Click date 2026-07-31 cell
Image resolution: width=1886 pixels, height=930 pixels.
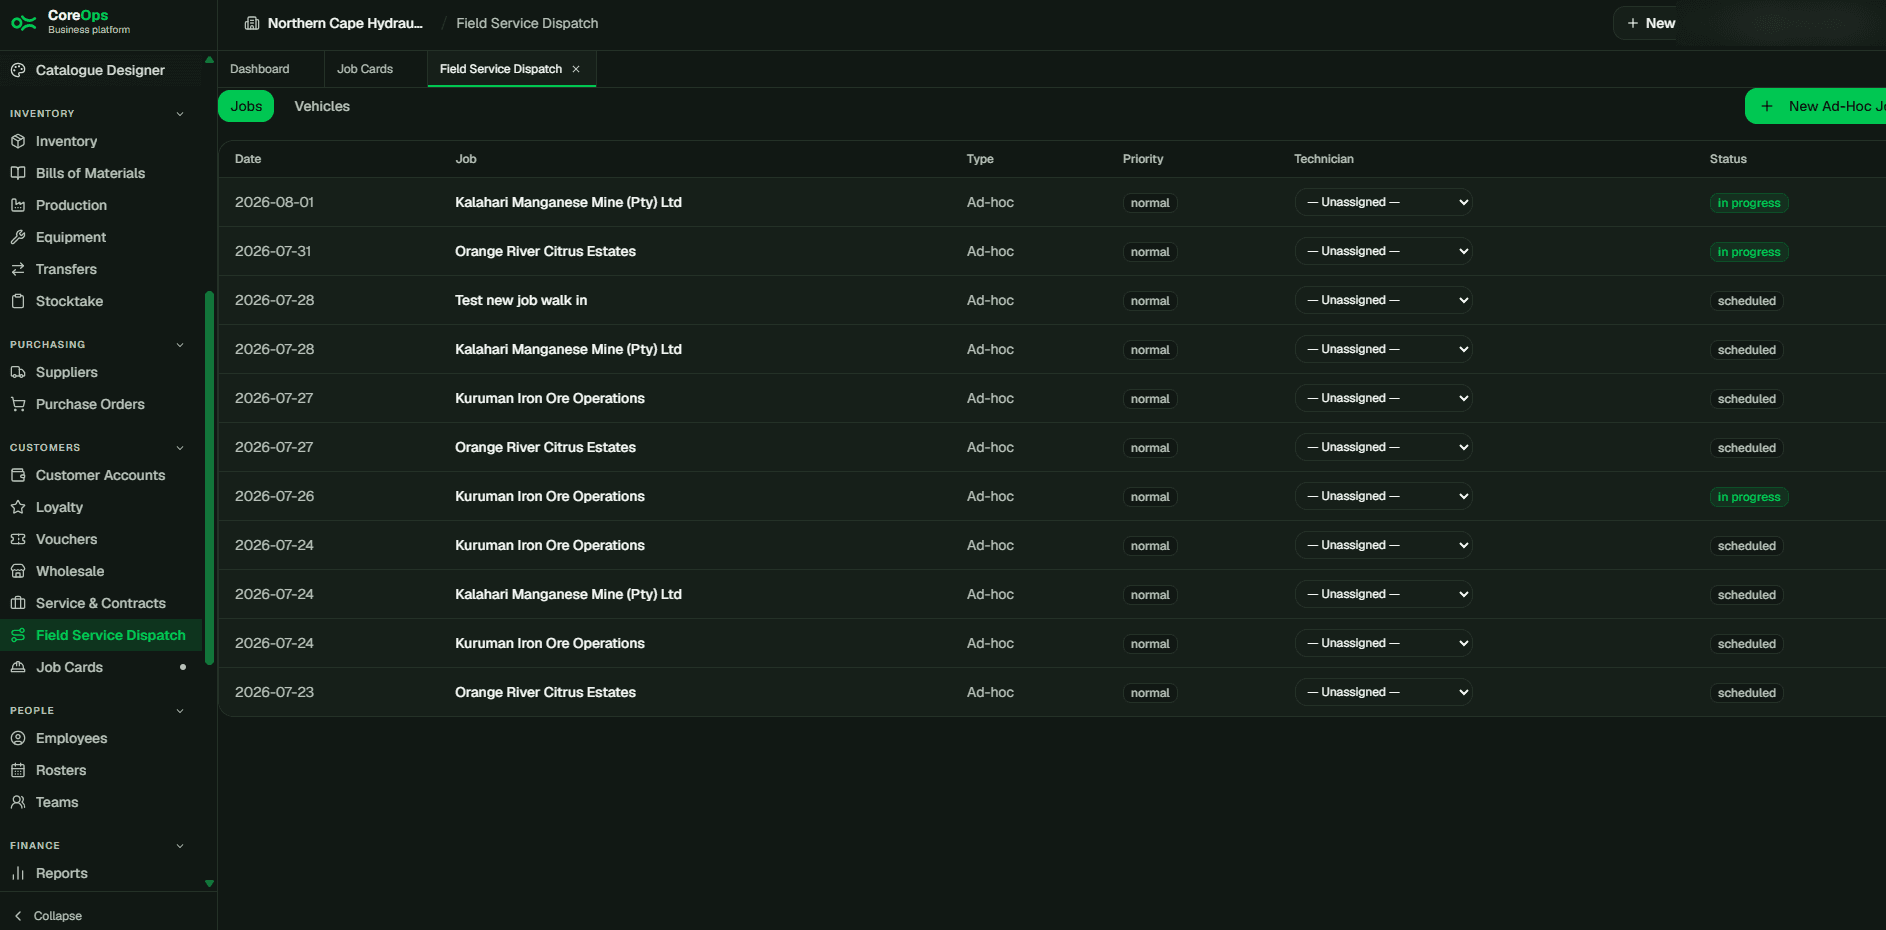pos(273,251)
